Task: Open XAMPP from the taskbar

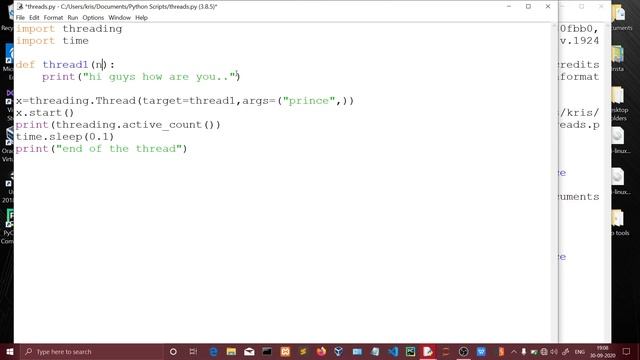Action: tap(285, 351)
